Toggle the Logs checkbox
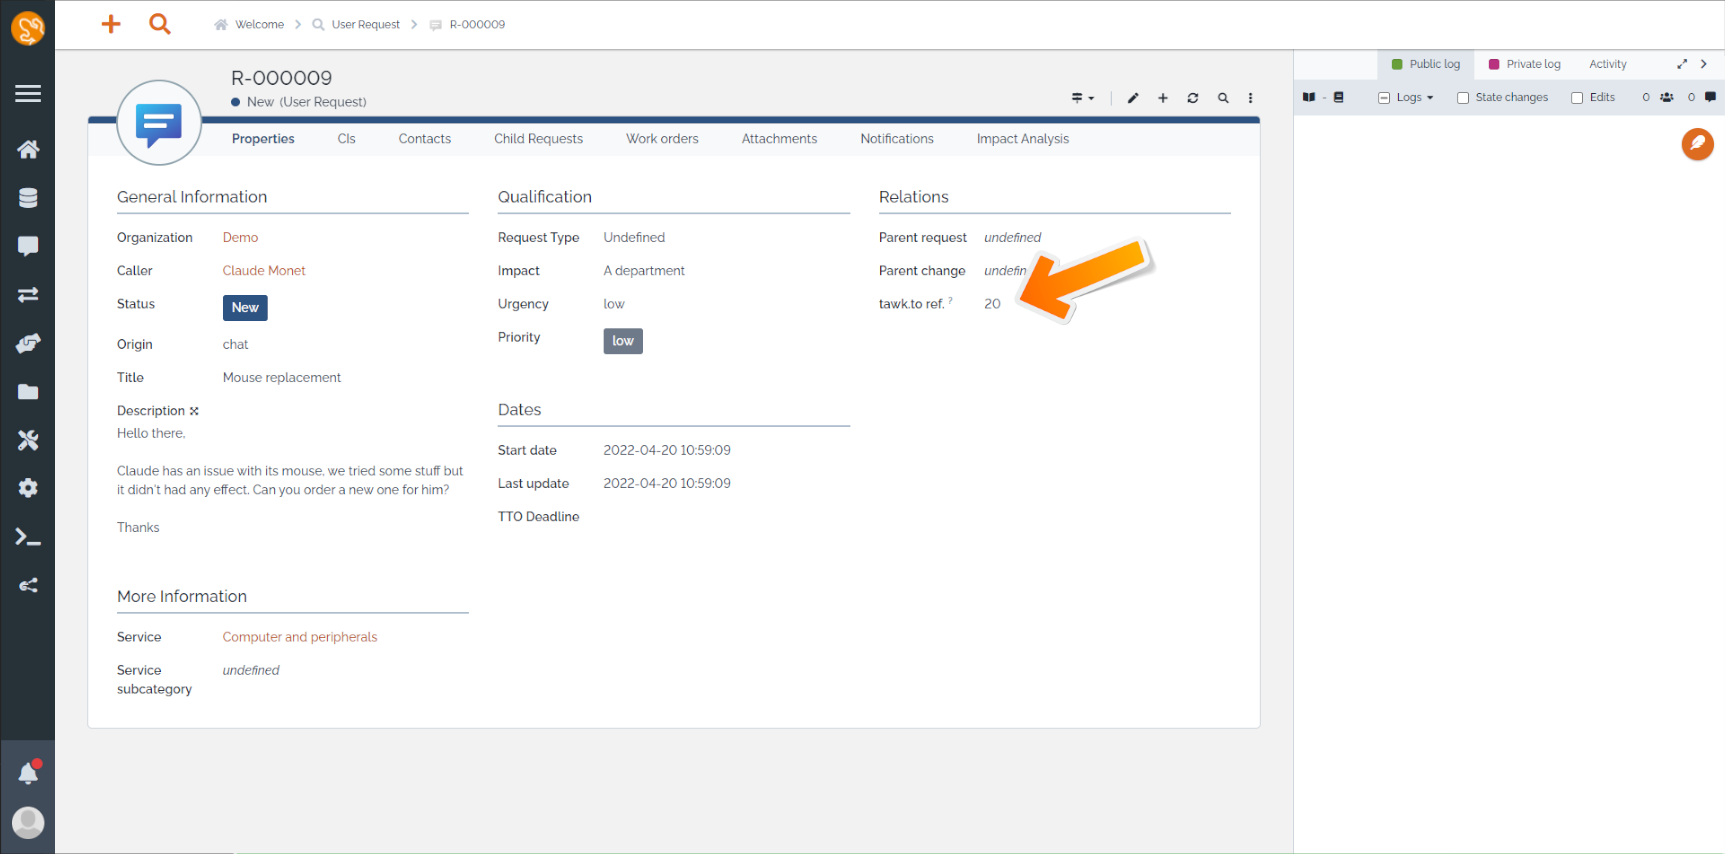The height and width of the screenshot is (854, 1725). 1384,98
